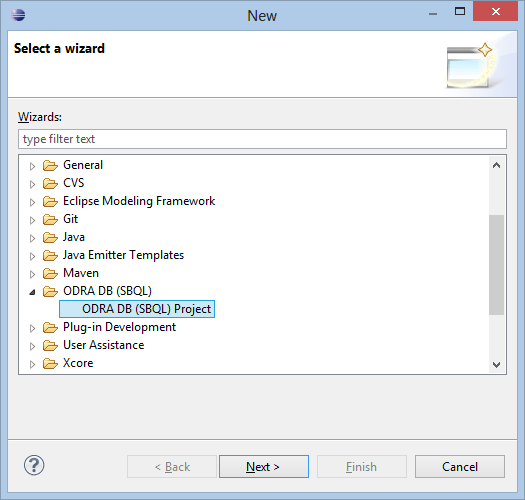Select the Plug-in Development label

pos(120,327)
